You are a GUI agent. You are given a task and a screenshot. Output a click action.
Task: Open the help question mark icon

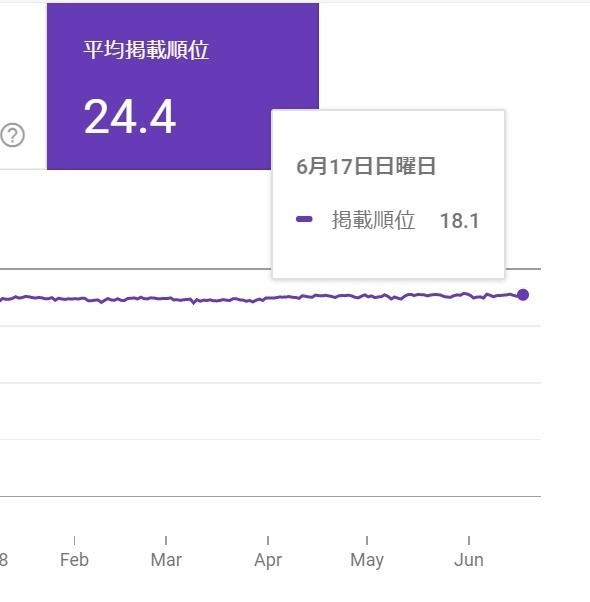tap(13, 135)
